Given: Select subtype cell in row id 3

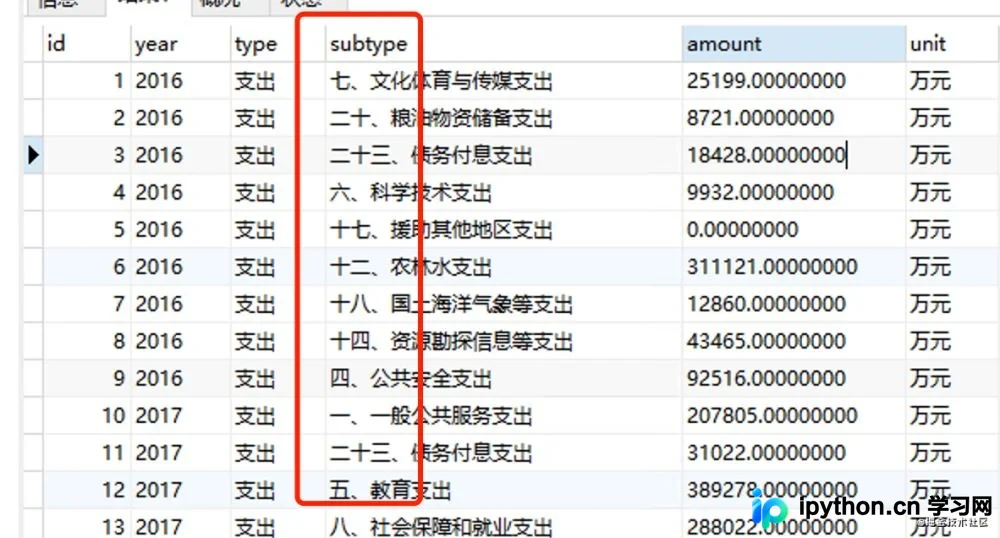Looking at the screenshot, I should 504,155.
